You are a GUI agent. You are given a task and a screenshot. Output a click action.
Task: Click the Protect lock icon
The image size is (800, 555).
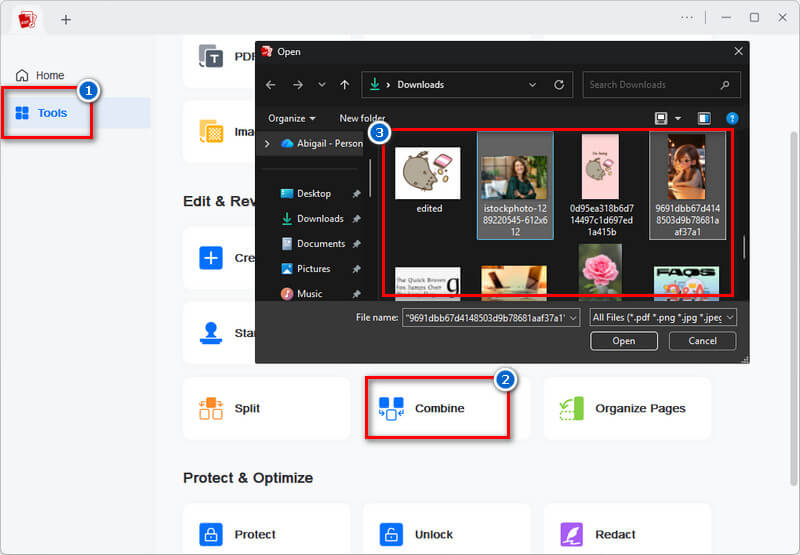(211, 534)
